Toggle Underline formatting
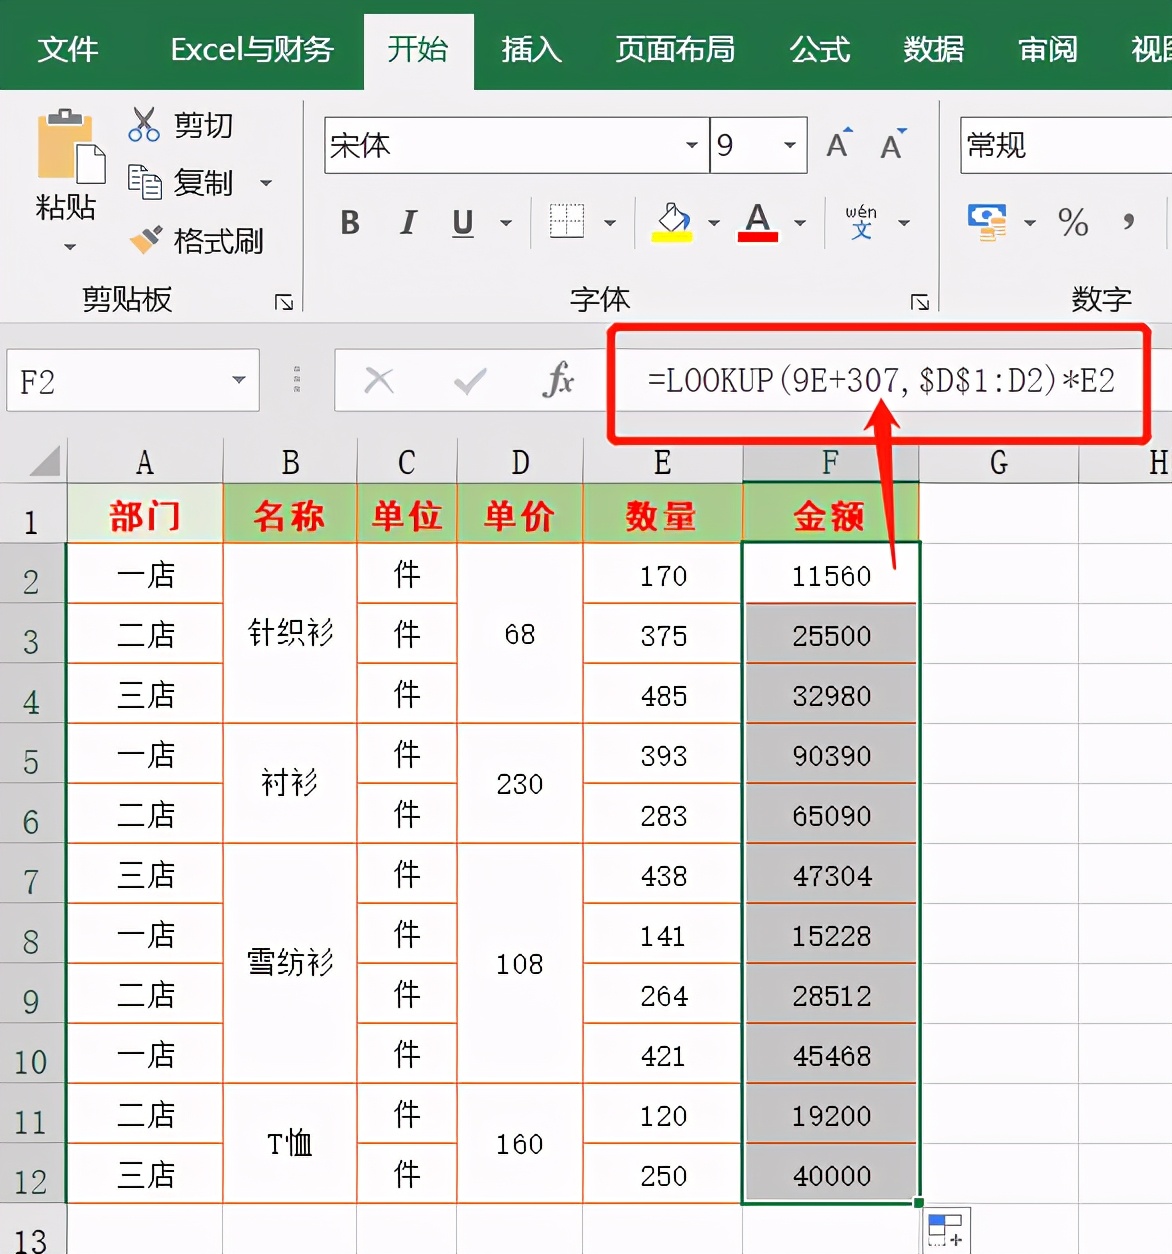Viewport: 1172px width, 1254px height. point(461,222)
